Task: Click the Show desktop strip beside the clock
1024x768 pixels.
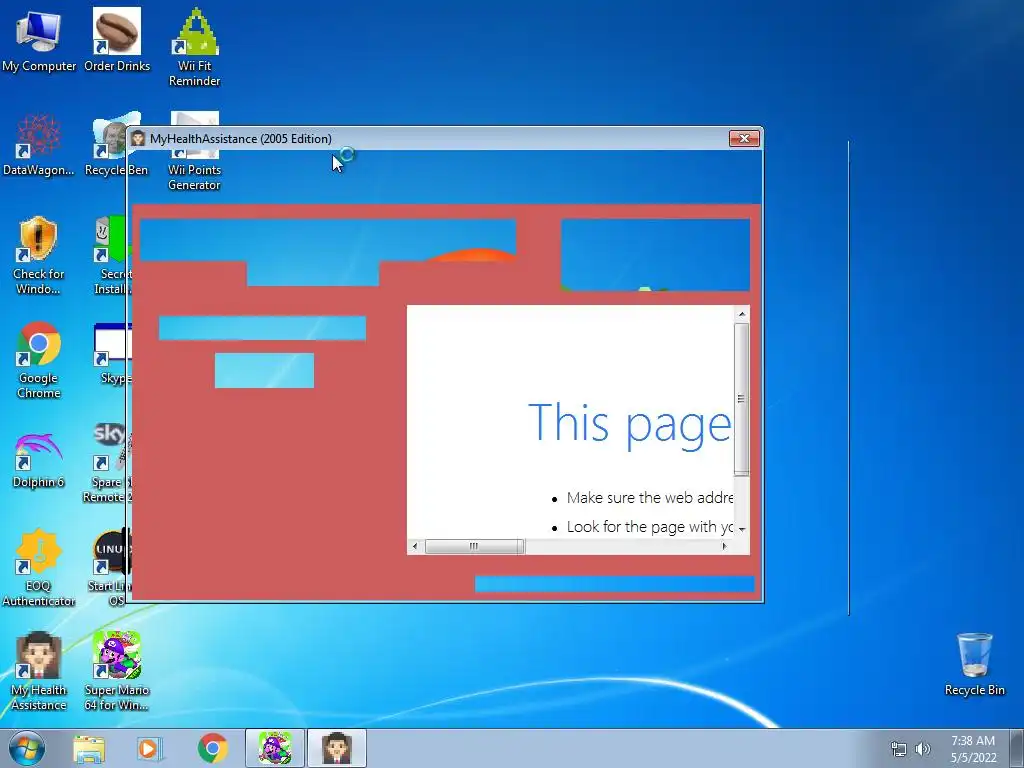Action: tap(1016, 748)
